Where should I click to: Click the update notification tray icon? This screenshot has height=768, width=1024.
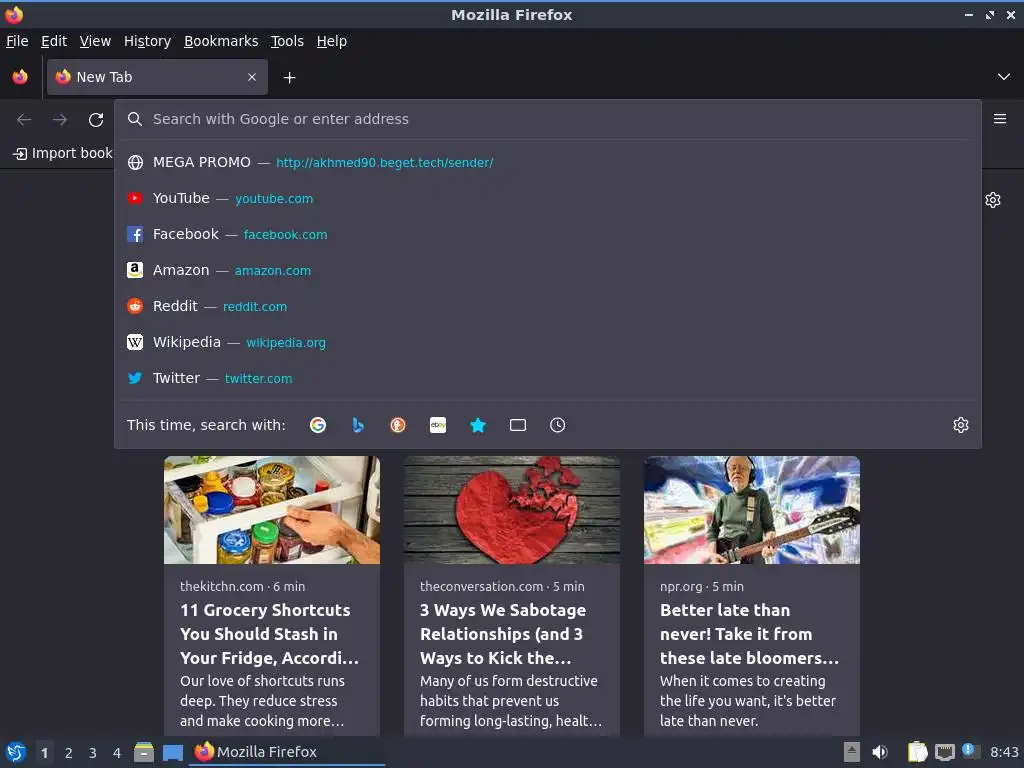pyautogui.click(x=970, y=751)
